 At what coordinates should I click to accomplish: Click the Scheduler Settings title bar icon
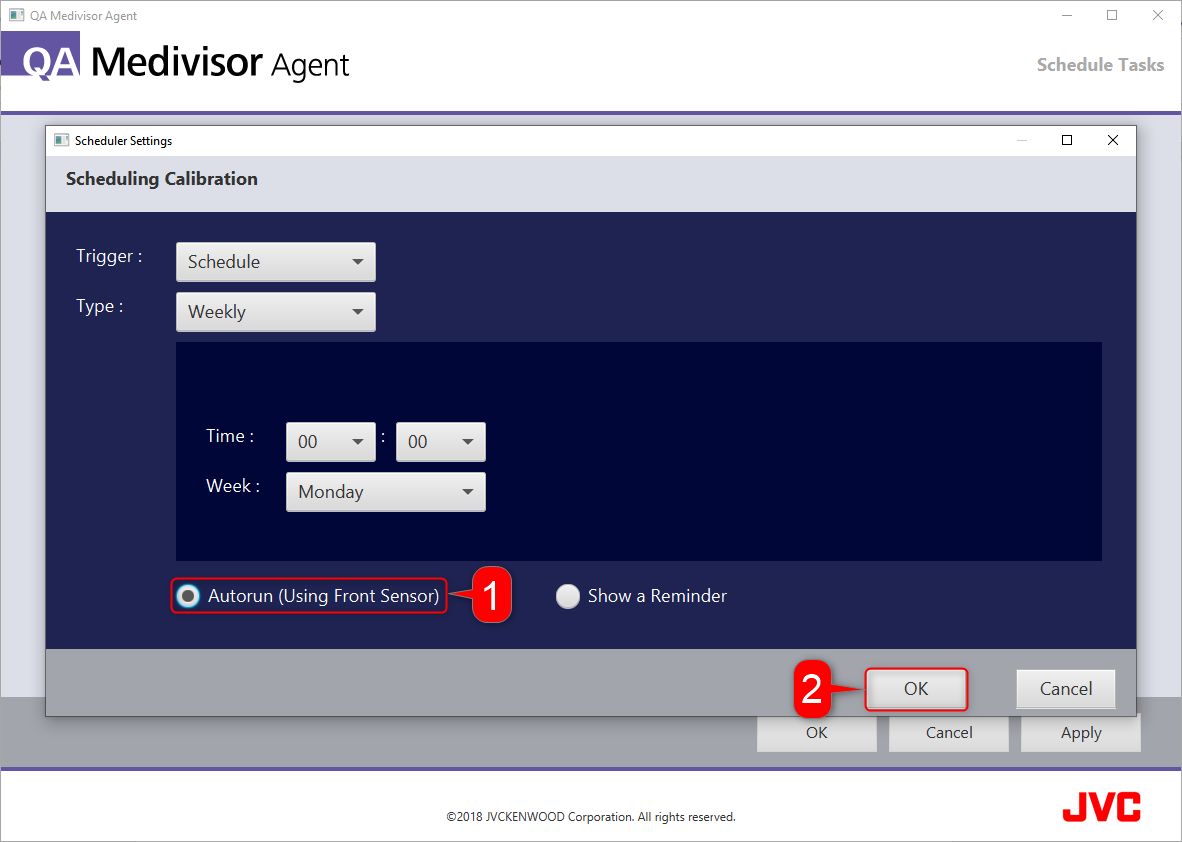62,140
